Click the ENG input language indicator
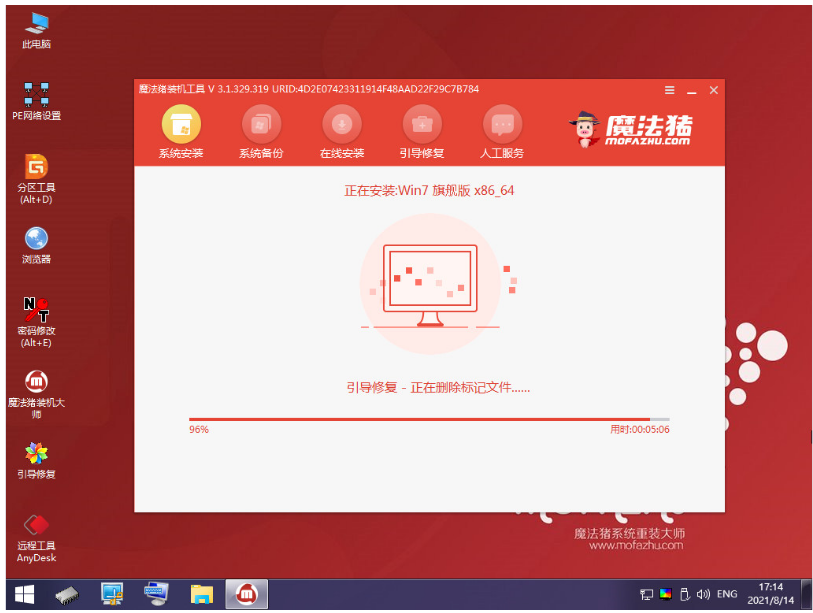813x613 pixels. pyautogui.click(x=727, y=594)
